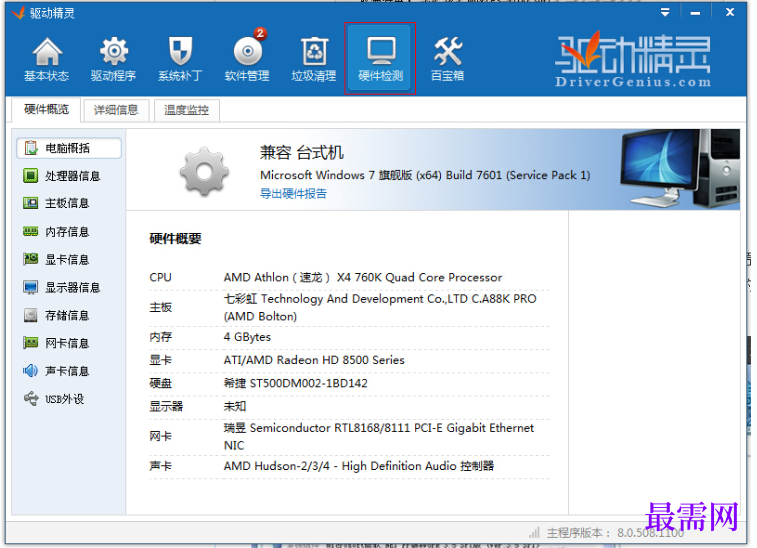The height and width of the screenshot is (548, 757).
Task: Select the 硬件概览 tab
Action: click(x=46, y=109)
